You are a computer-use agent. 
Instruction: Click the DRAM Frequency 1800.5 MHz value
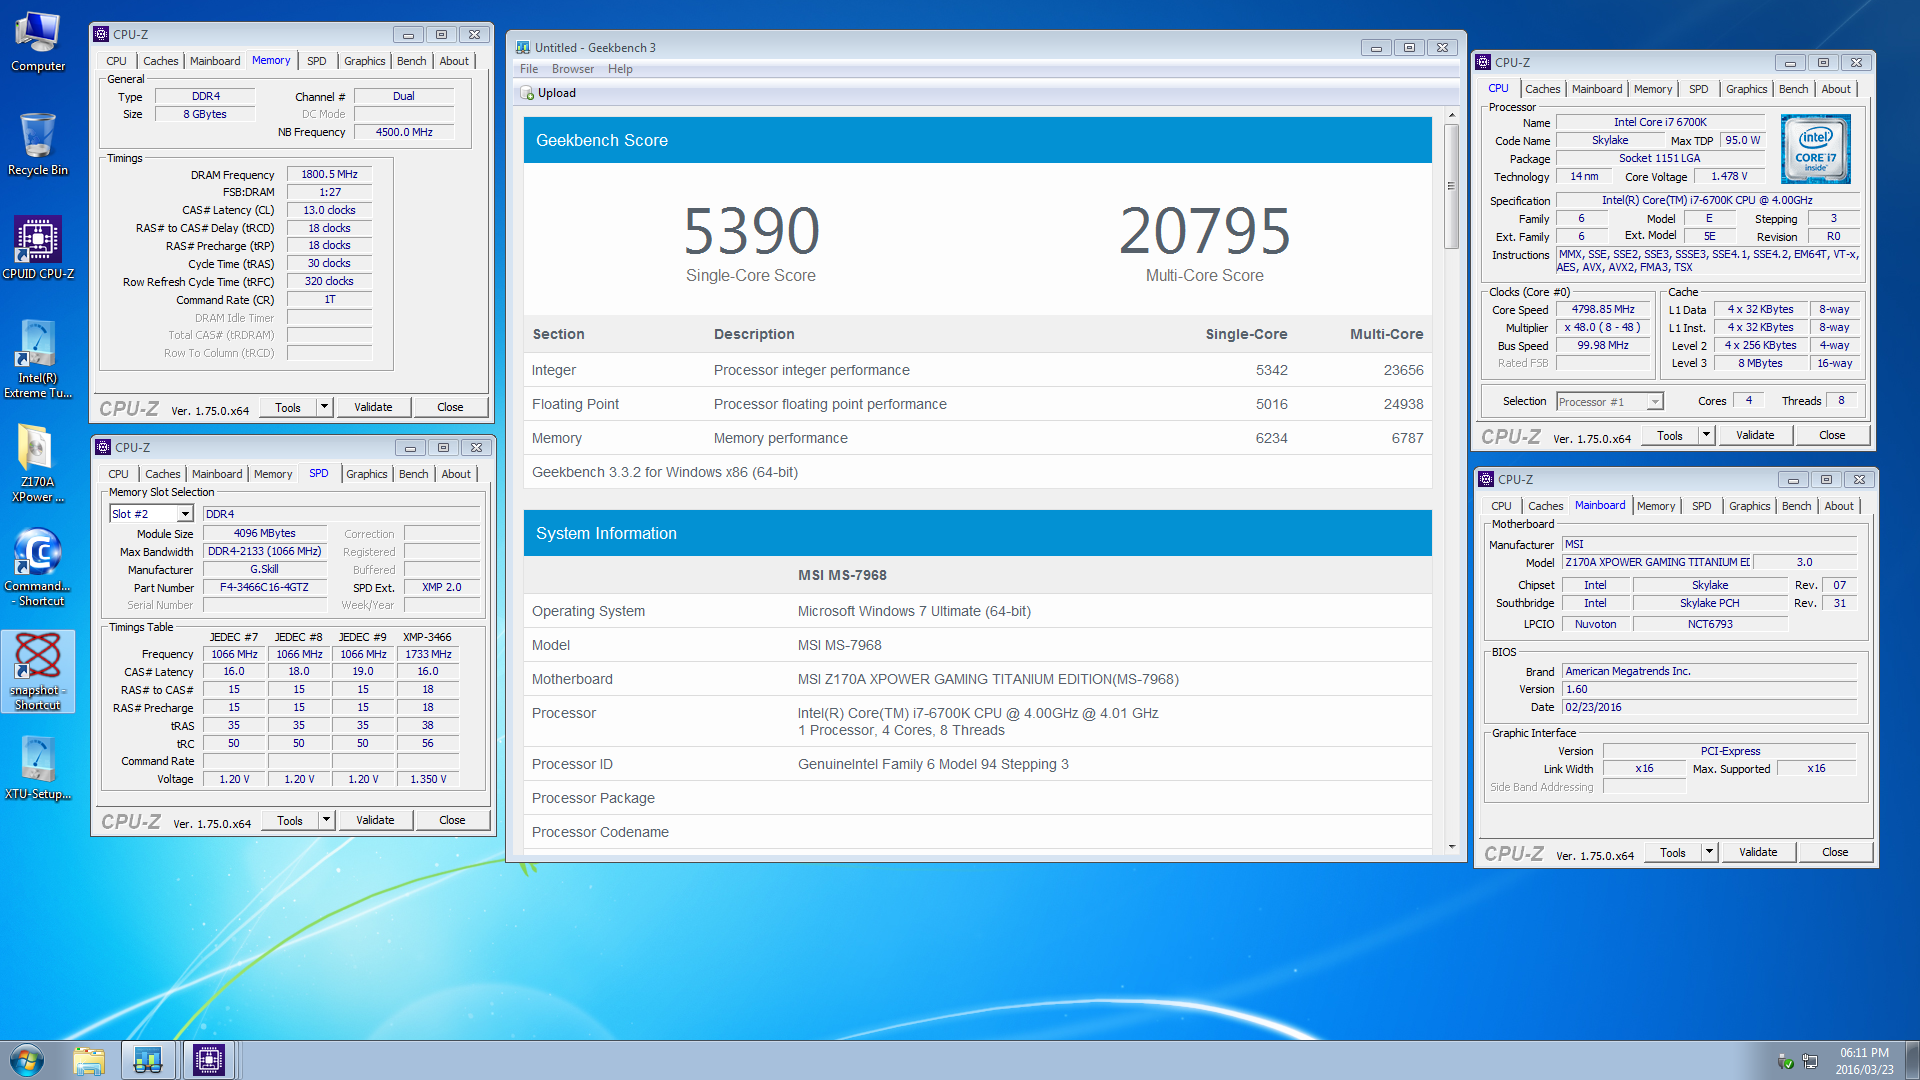coord(329,174)
